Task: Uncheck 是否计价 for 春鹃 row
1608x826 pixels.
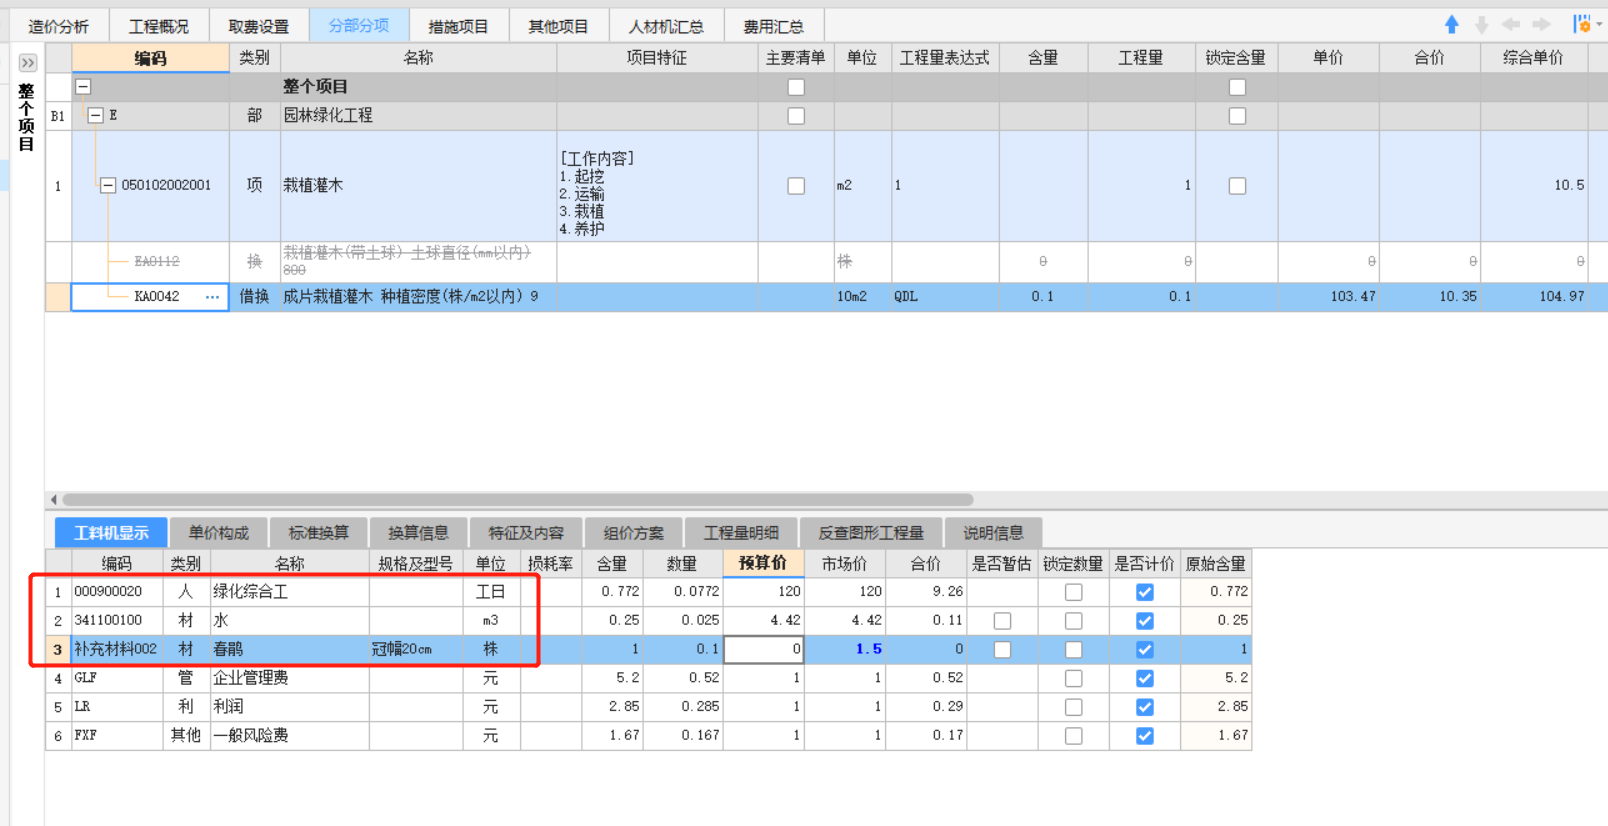Action: click(1145, 650)
